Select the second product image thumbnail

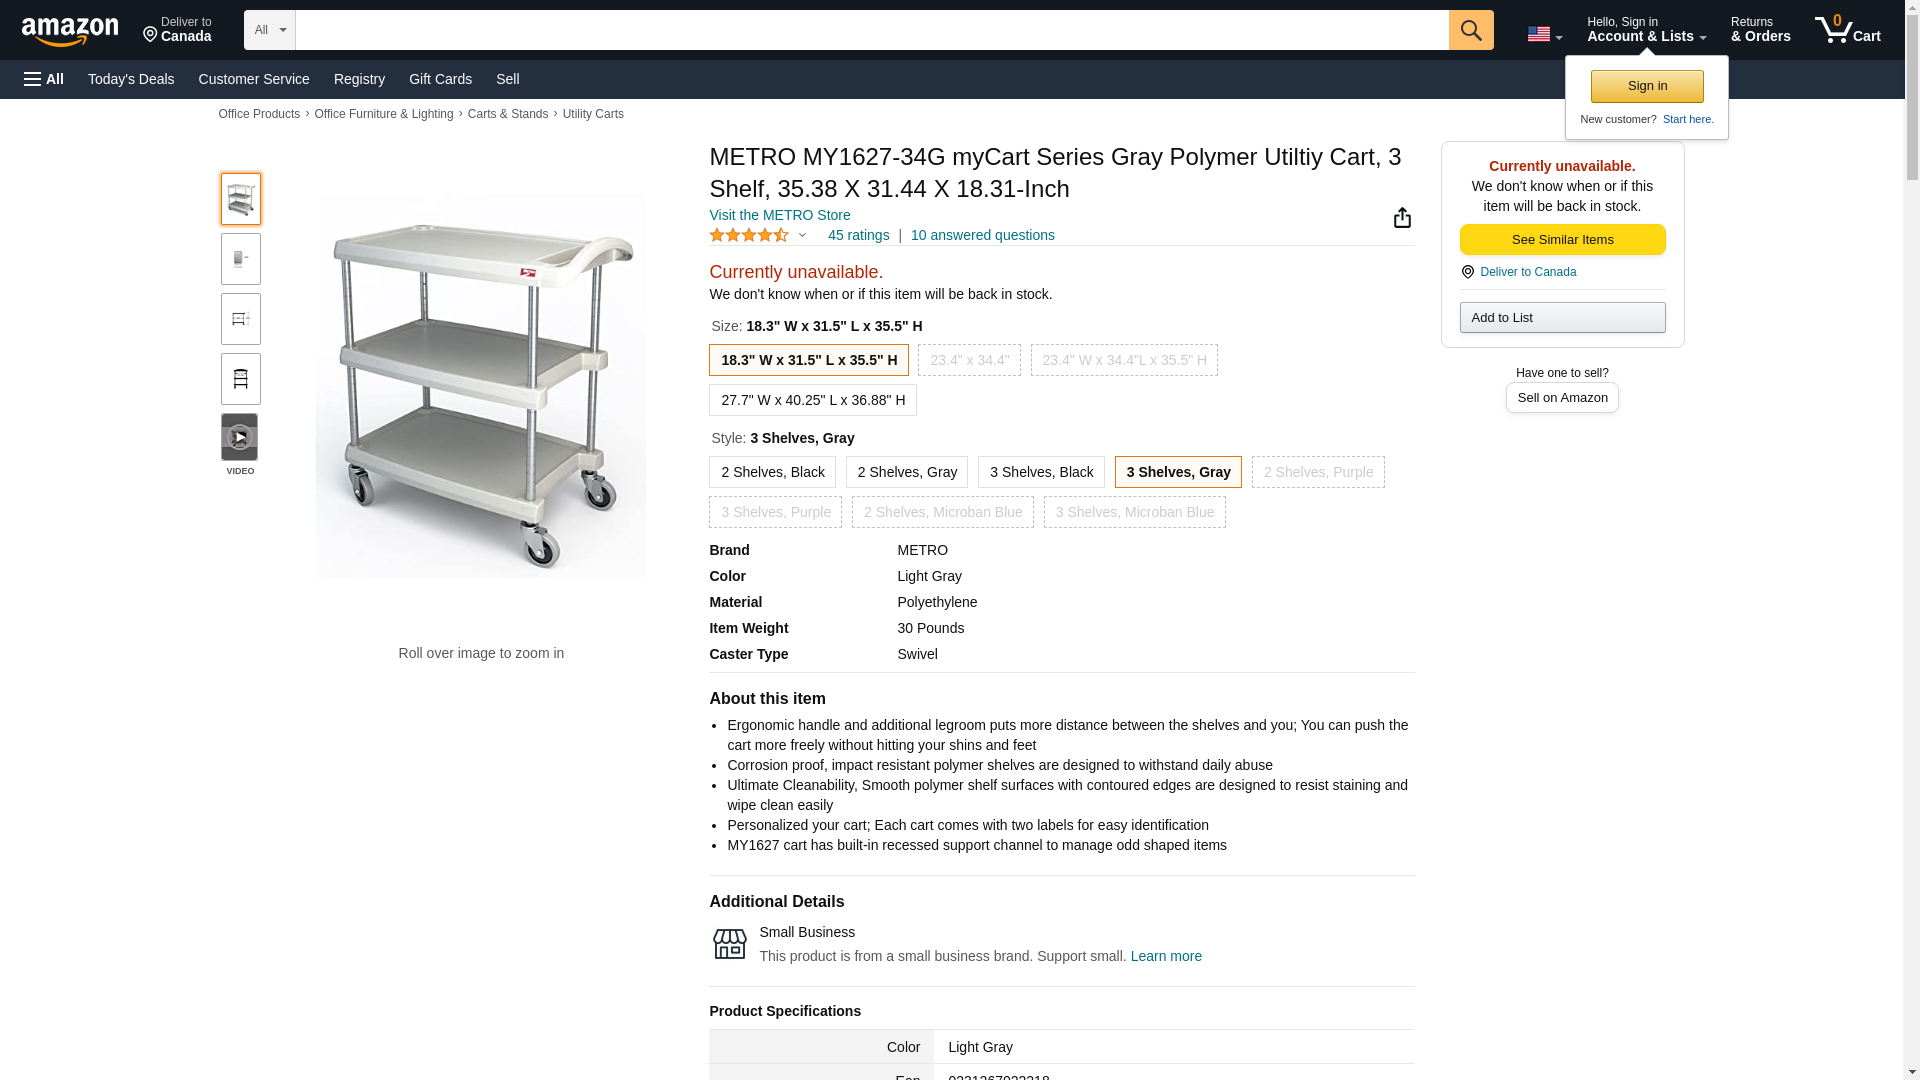coord(241,259)
